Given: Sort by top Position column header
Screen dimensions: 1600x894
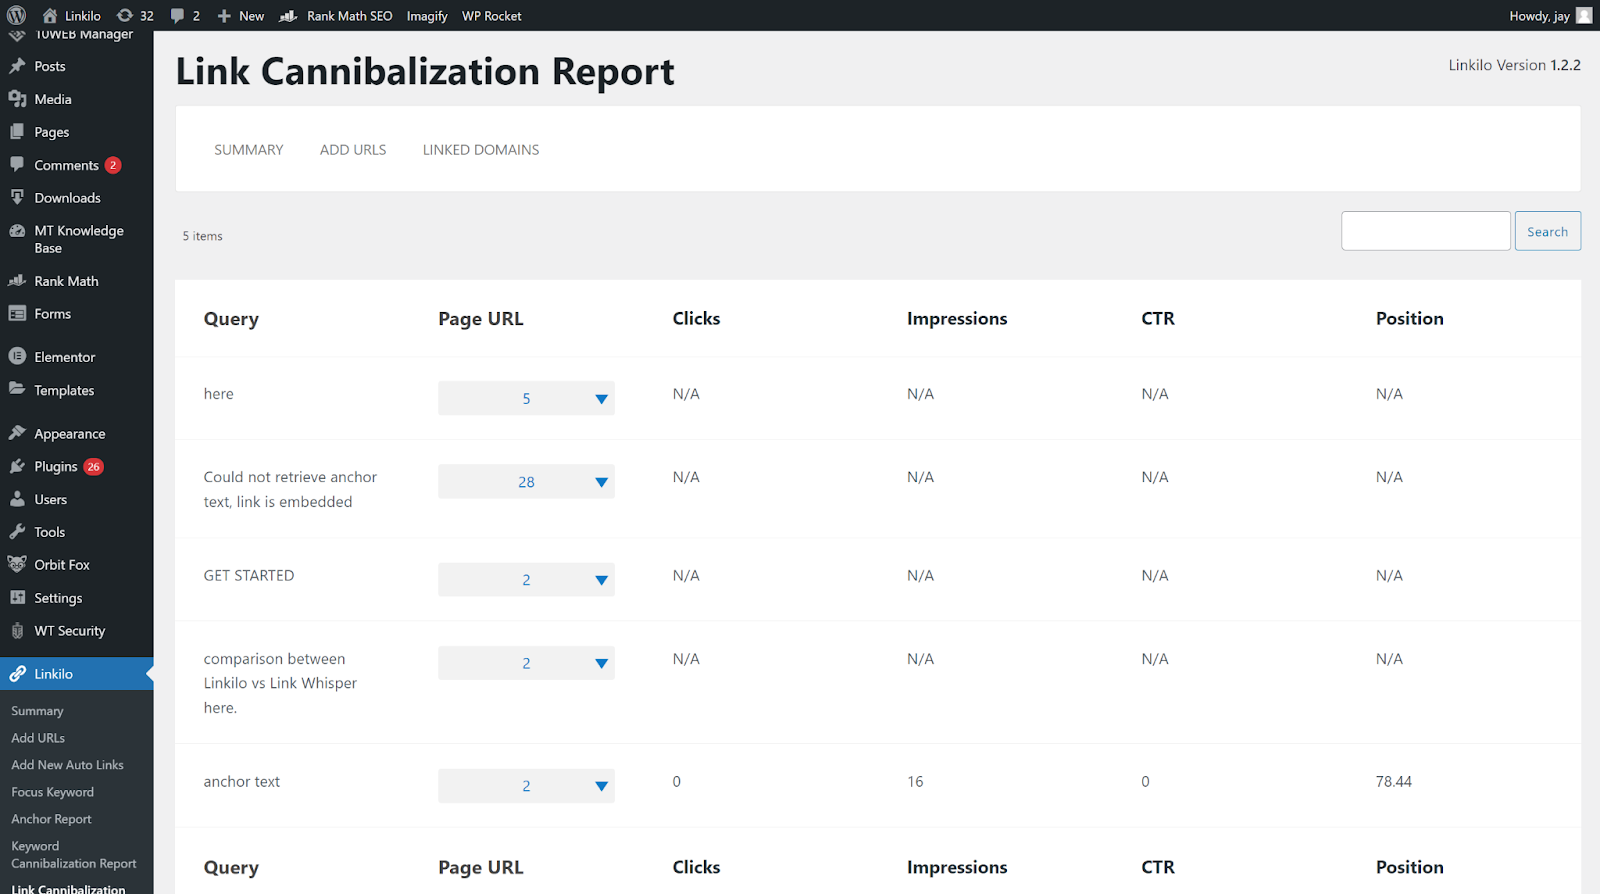Looking at the screenshot, I should 1410,319.
